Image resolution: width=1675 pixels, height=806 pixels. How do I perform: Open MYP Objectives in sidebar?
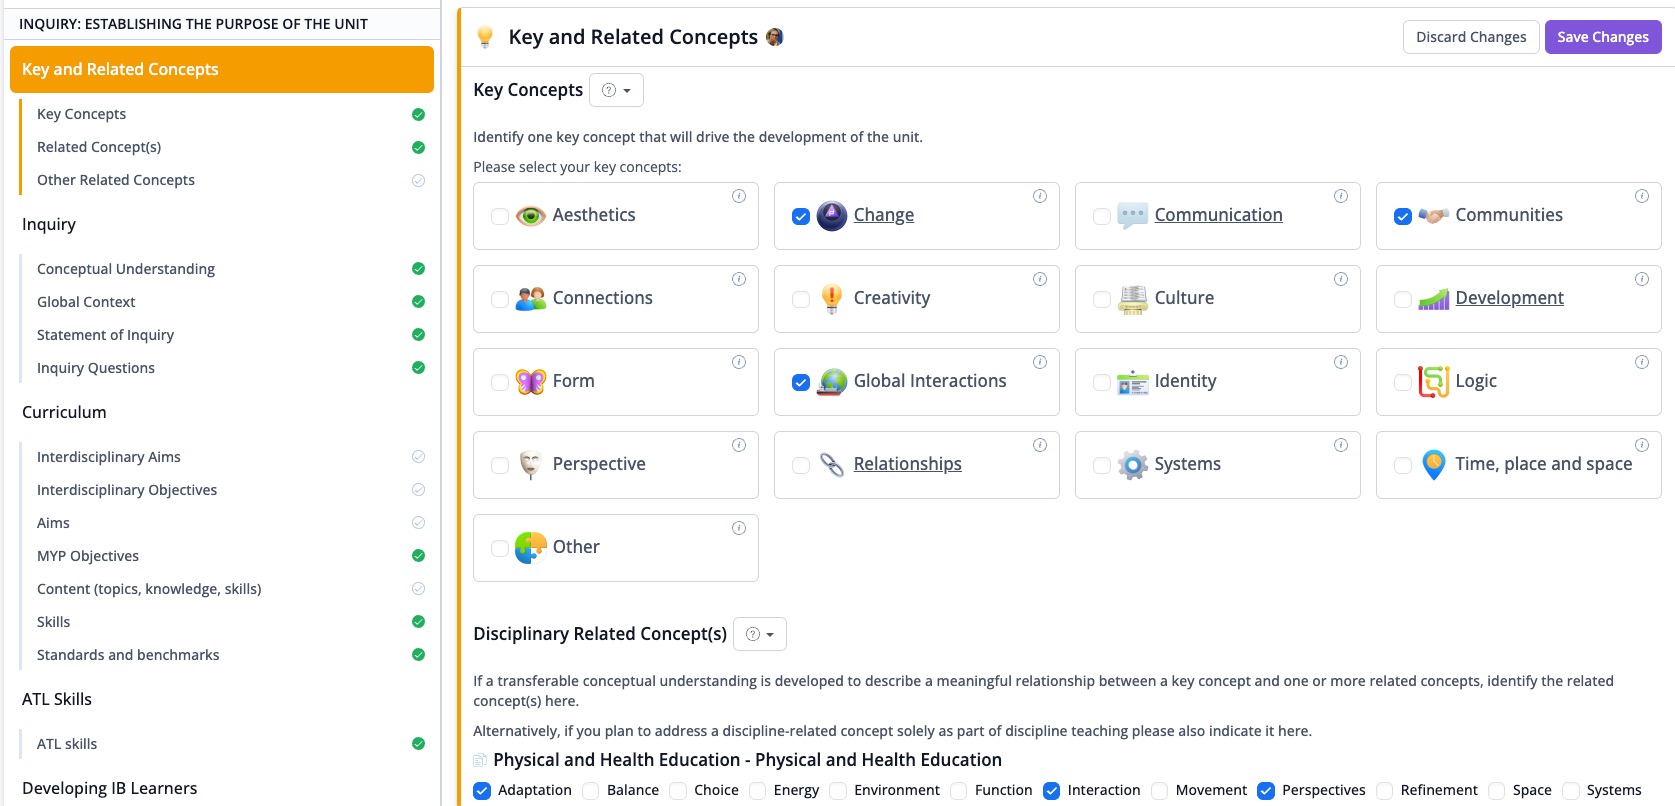88,556
